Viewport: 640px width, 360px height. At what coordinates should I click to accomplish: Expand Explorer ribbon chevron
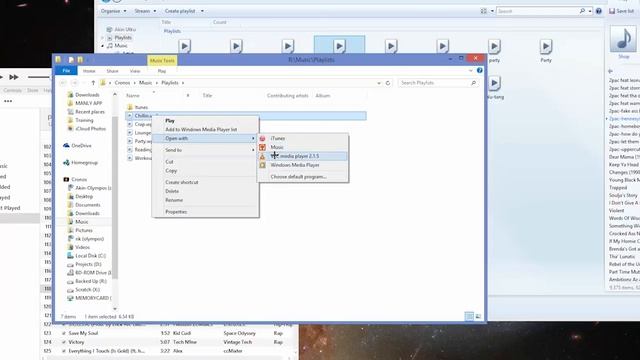(x=471, y=71)
